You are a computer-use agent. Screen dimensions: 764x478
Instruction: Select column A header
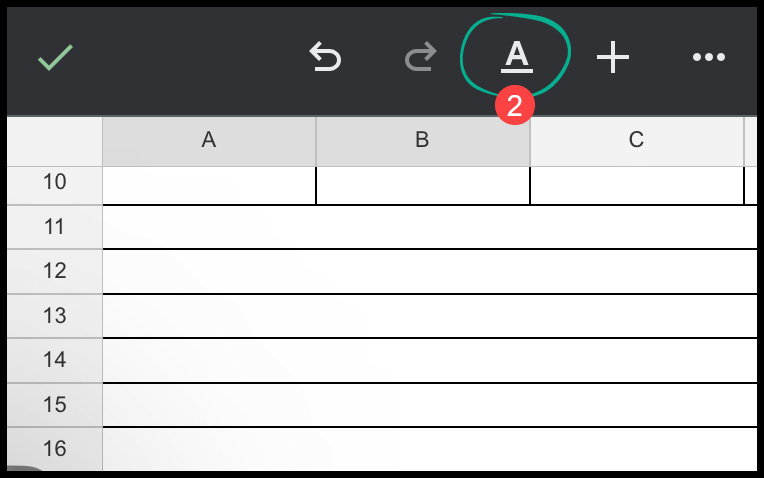click(209, 141)
